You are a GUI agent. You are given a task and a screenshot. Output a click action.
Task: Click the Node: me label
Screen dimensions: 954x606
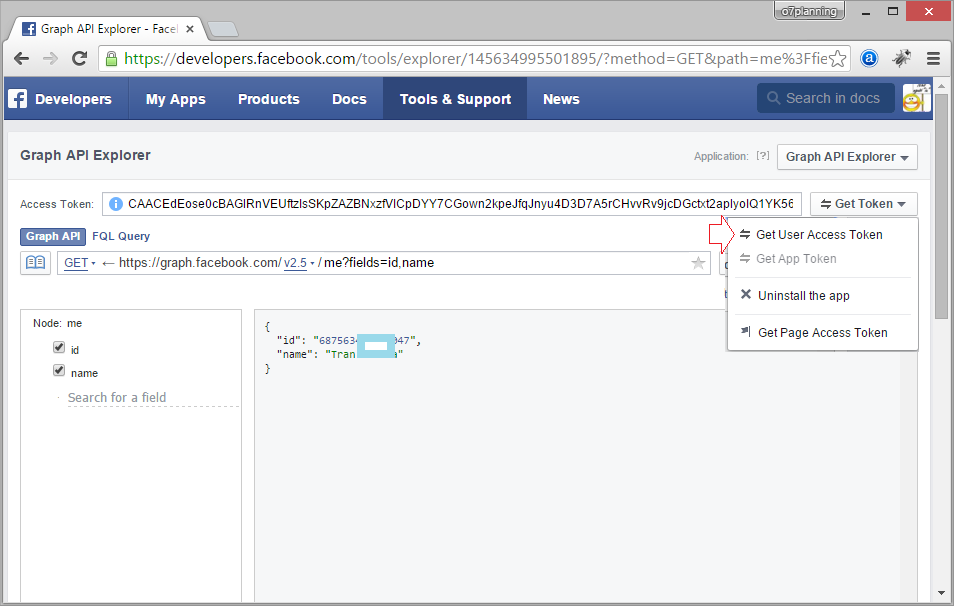[x=57, y=323]
